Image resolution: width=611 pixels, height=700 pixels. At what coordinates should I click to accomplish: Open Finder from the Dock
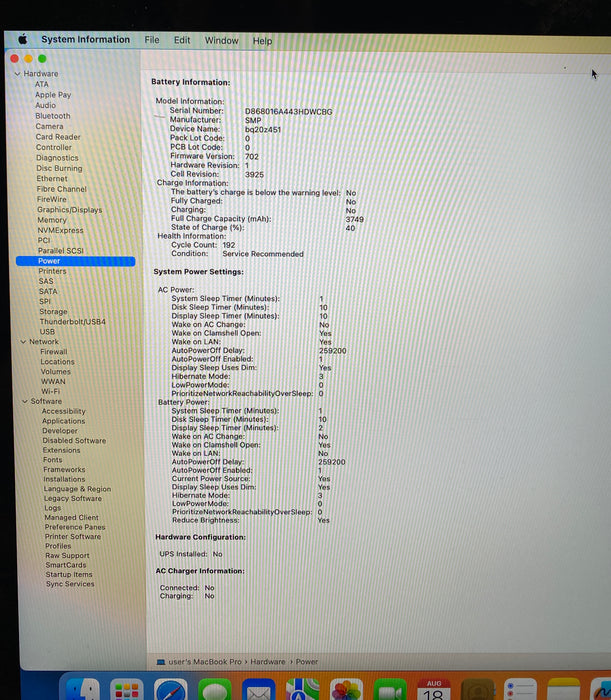83,689
